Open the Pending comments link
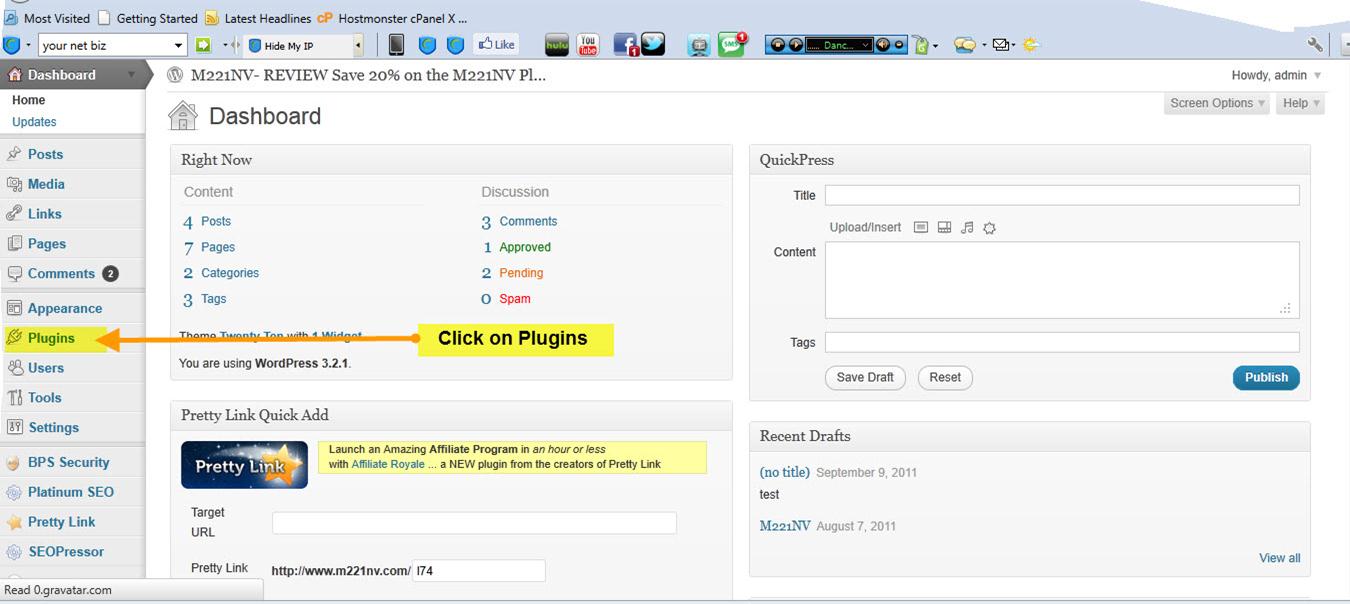The height and width of the screenshot is (604, 1350). 521,273
